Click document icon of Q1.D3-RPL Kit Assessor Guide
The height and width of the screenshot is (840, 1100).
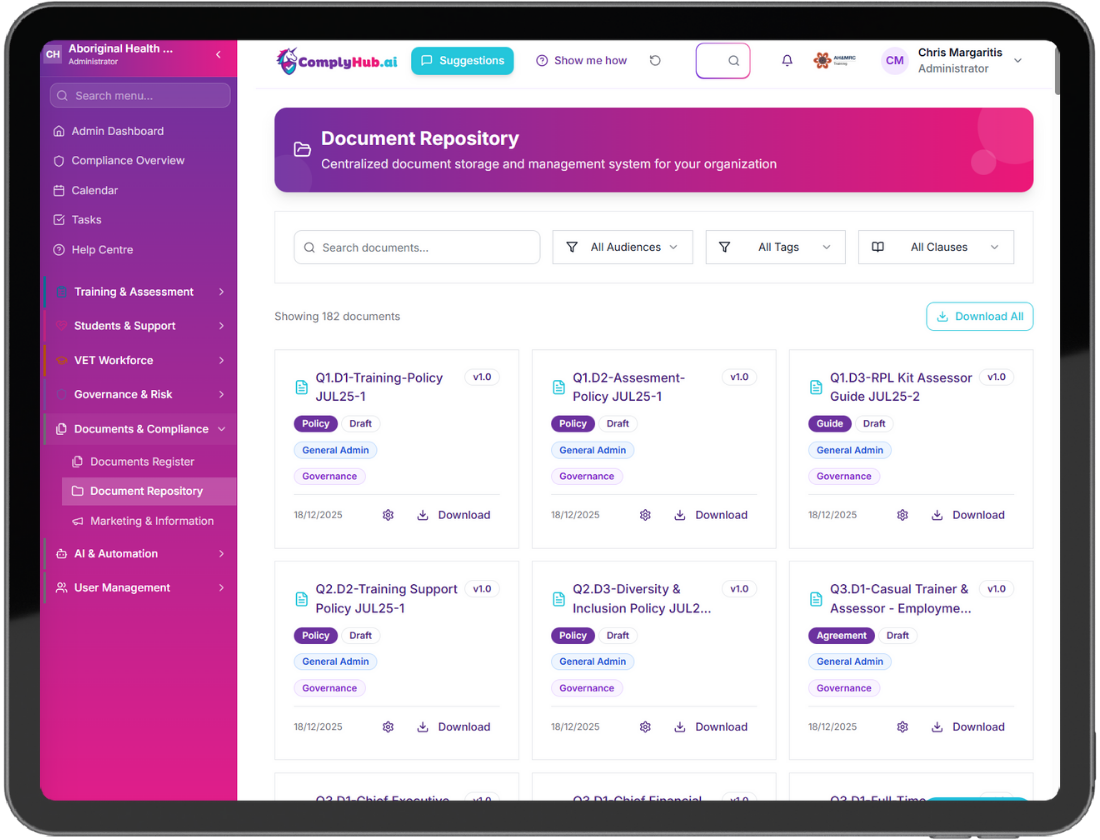click(x=816, y=387)
